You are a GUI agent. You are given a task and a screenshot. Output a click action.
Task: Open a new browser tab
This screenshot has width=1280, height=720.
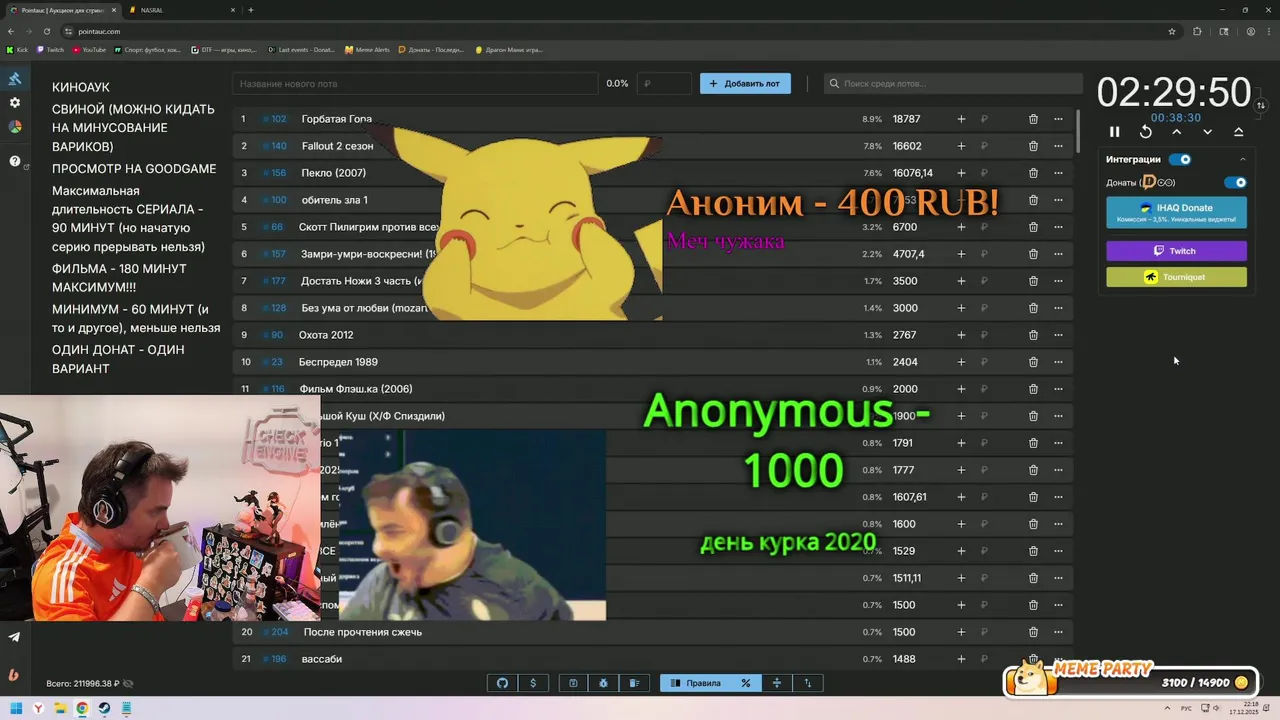[x=251, y=10]
